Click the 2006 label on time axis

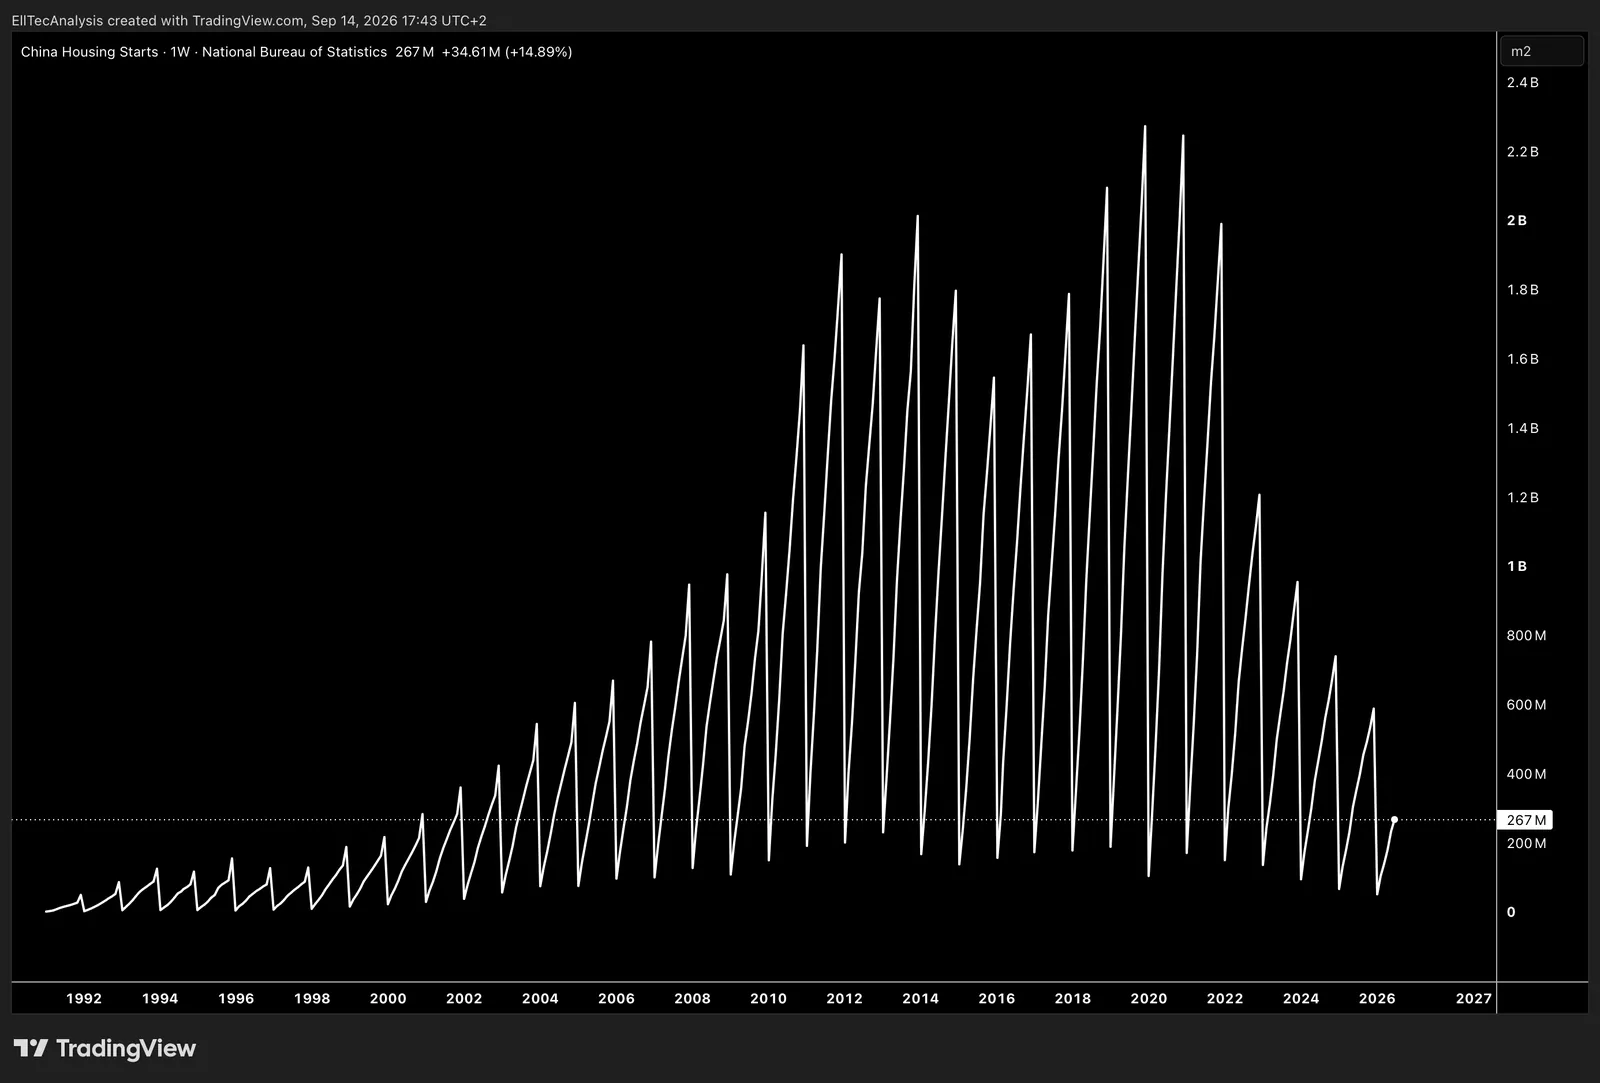[616, 998]
